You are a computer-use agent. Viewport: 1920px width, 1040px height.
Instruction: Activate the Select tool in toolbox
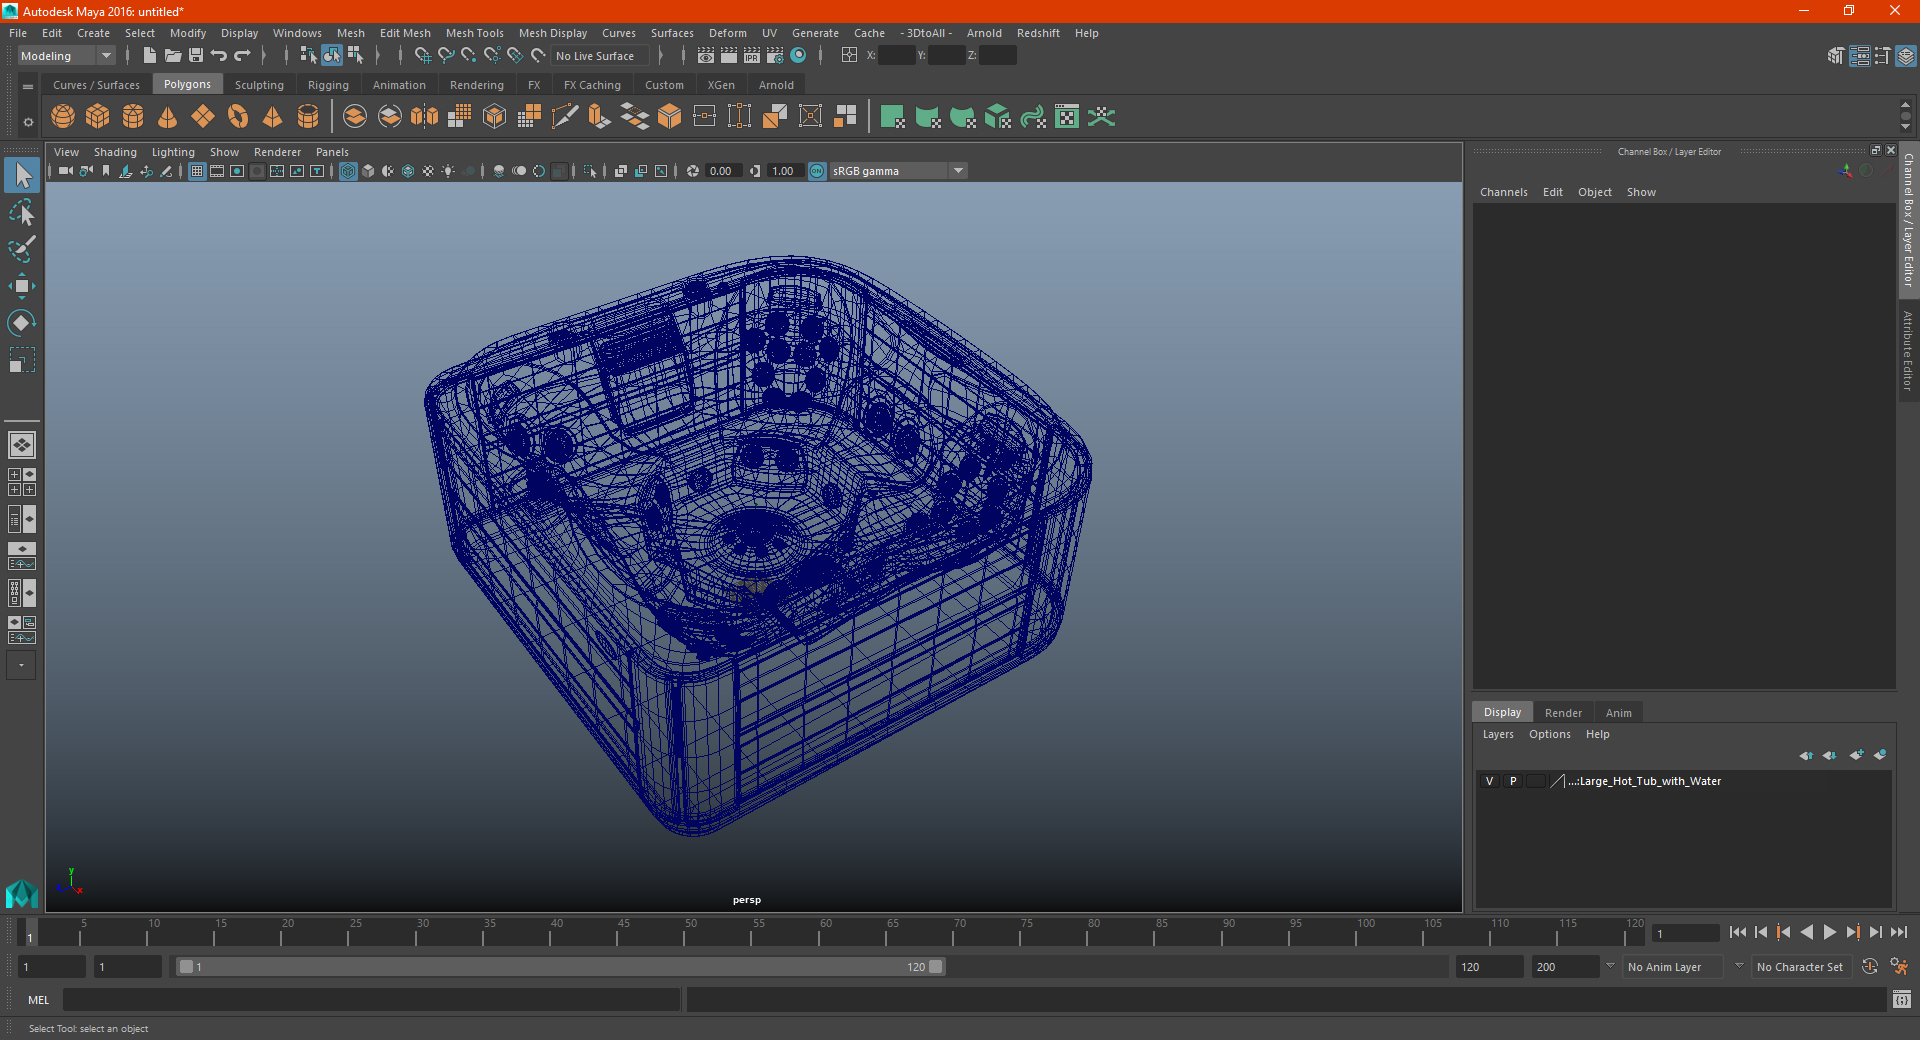[x=22, y=176]
